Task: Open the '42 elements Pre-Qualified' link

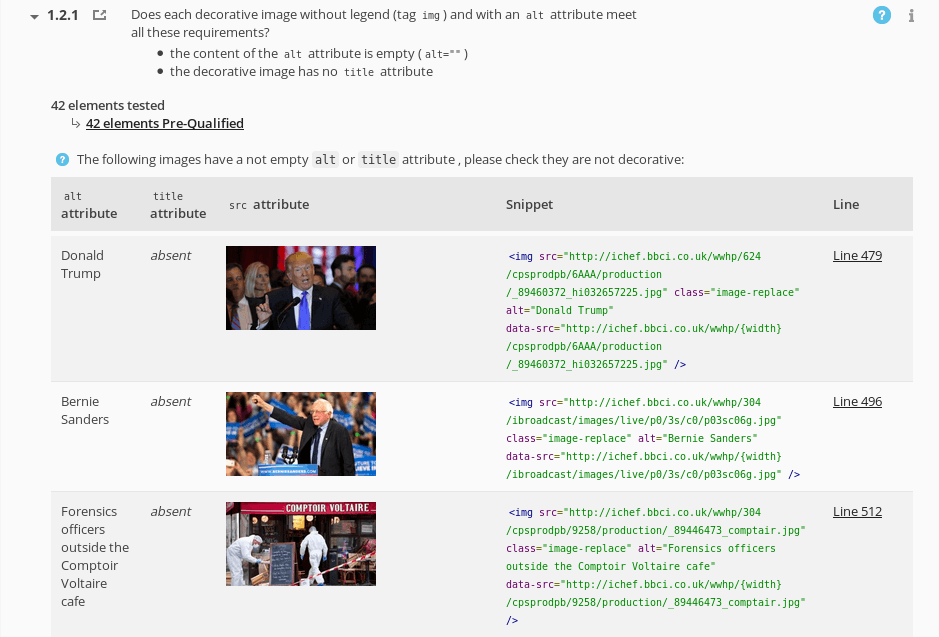Action: click(164, 123)
